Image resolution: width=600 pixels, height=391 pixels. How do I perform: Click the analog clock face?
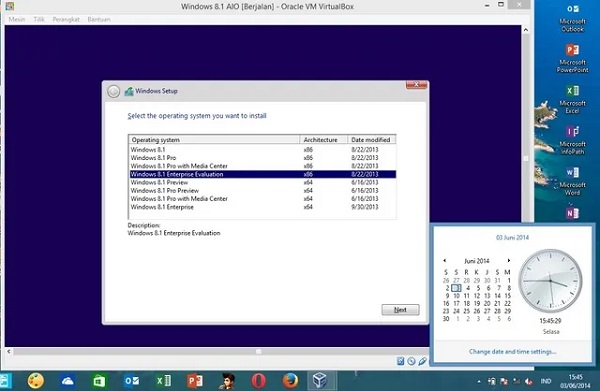[550, 281]
